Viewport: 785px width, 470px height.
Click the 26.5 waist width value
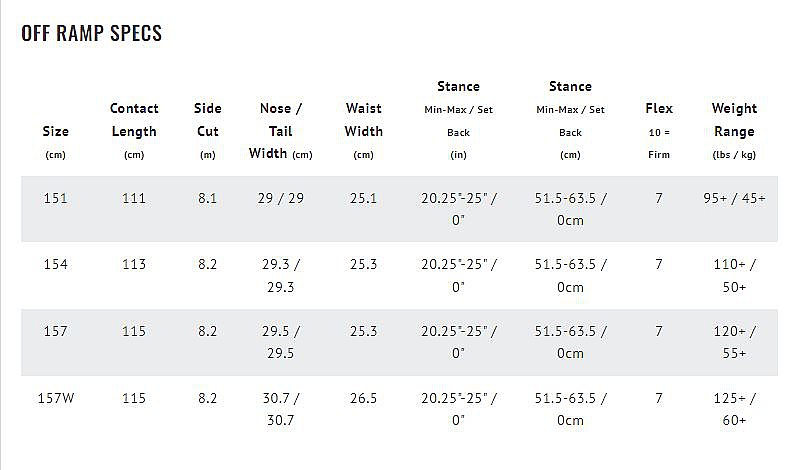[x=363, y=398]
